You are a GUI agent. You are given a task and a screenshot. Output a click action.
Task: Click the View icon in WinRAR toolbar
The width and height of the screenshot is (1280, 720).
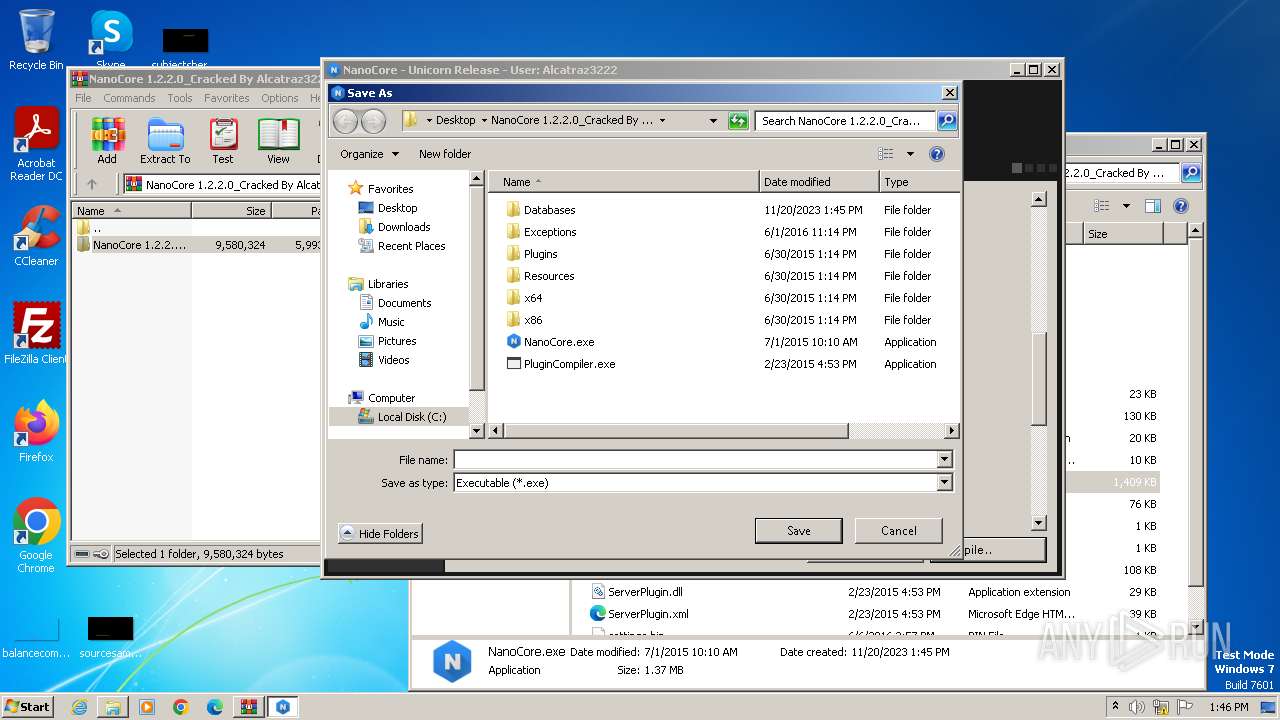click(278, 141)
